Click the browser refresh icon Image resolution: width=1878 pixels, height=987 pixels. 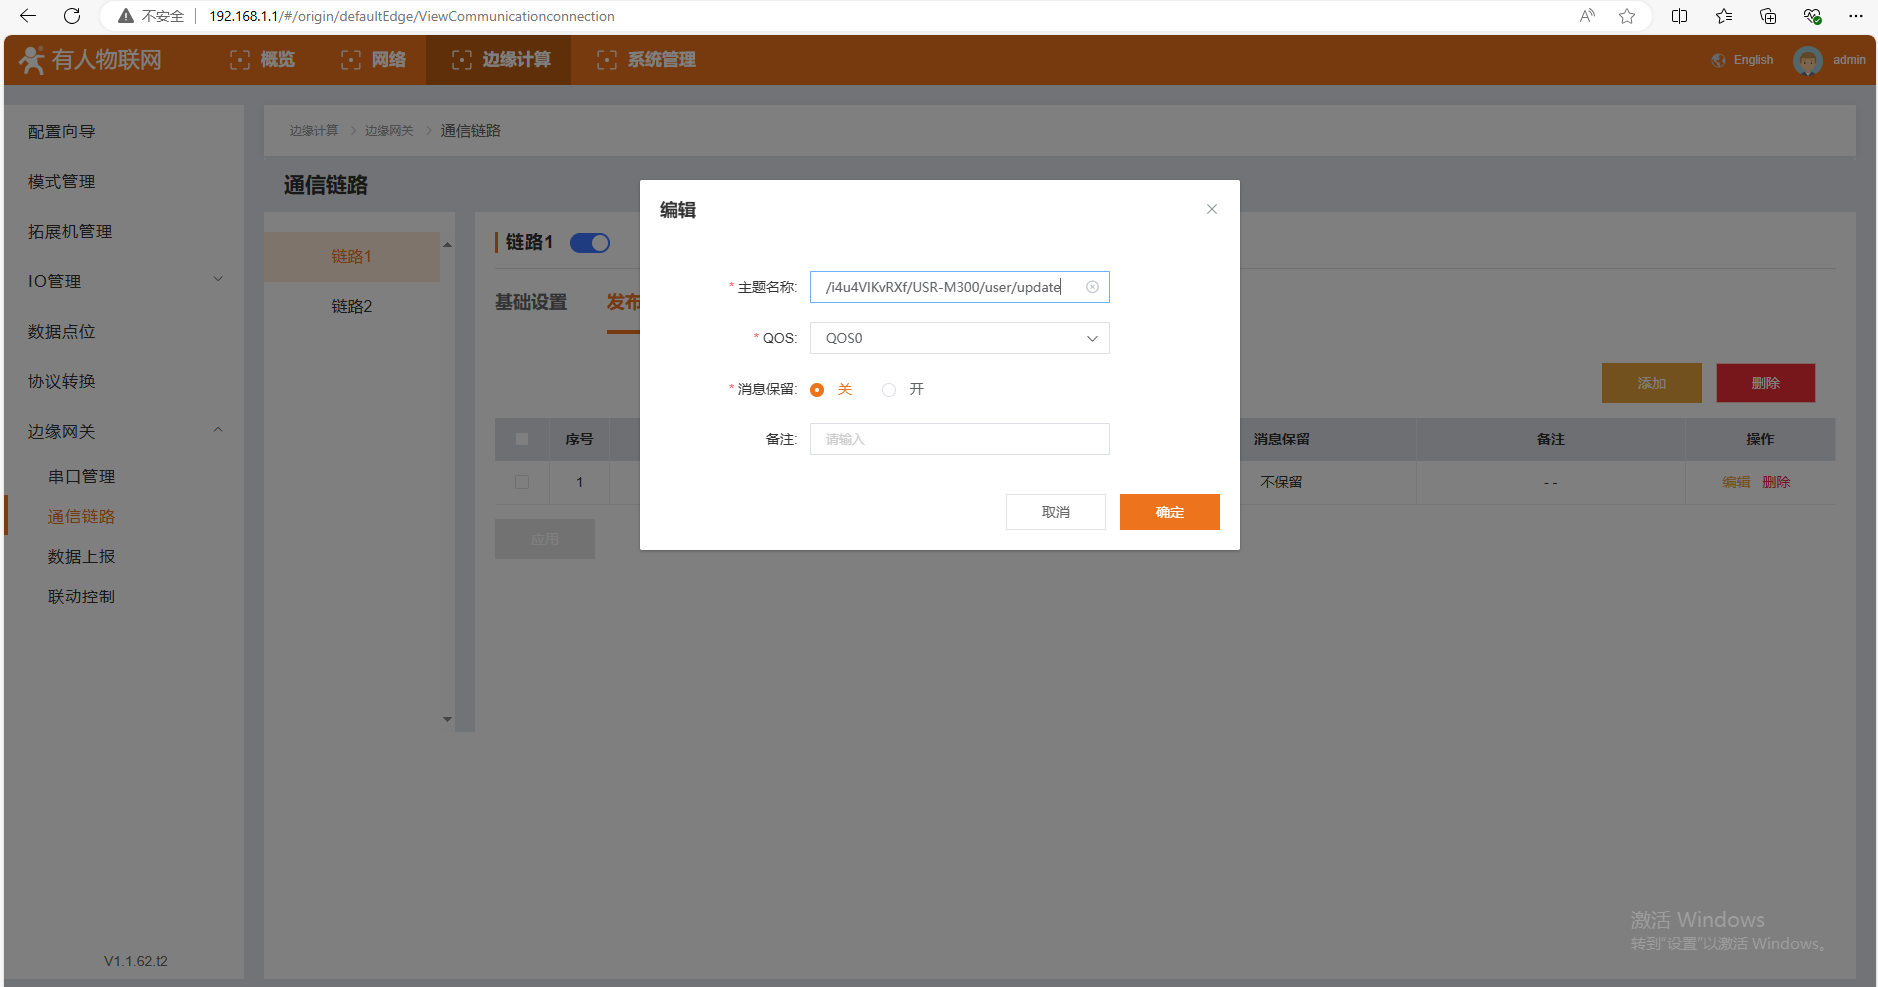click(x=72, y=16)
